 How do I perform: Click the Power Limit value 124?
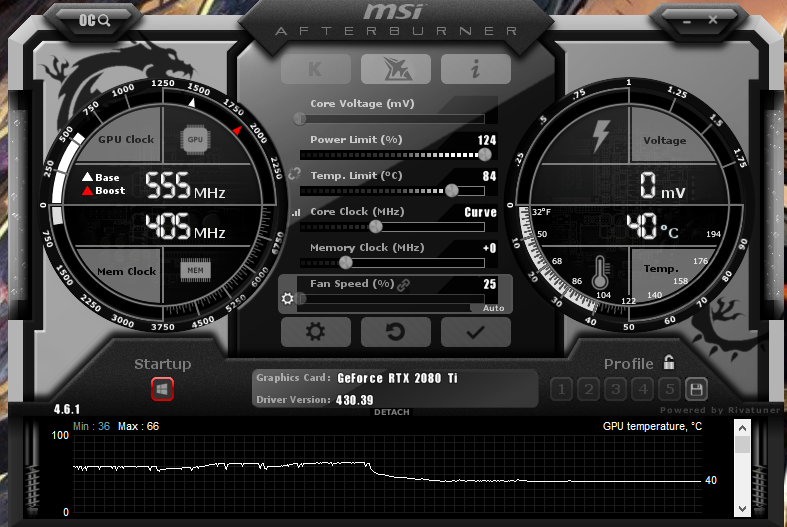coord(487,140)
